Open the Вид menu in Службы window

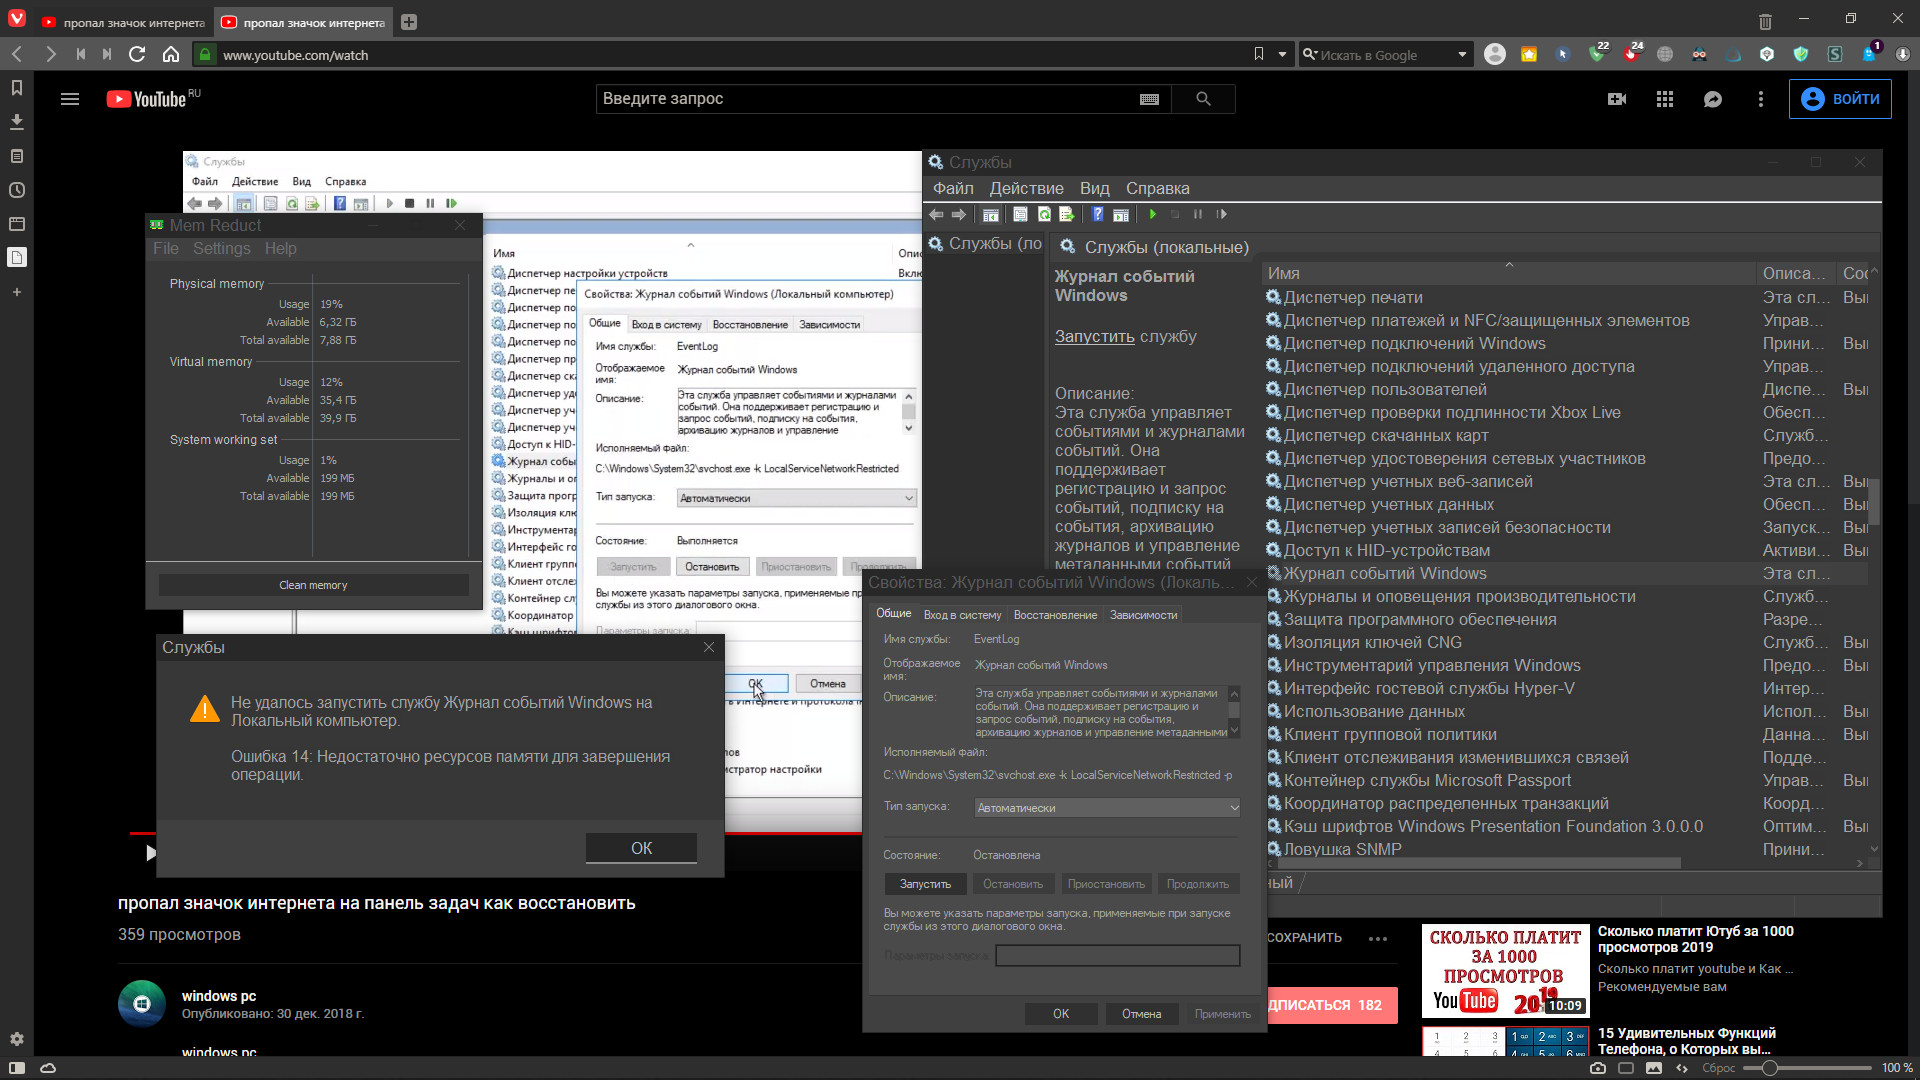coord(1094,188)
